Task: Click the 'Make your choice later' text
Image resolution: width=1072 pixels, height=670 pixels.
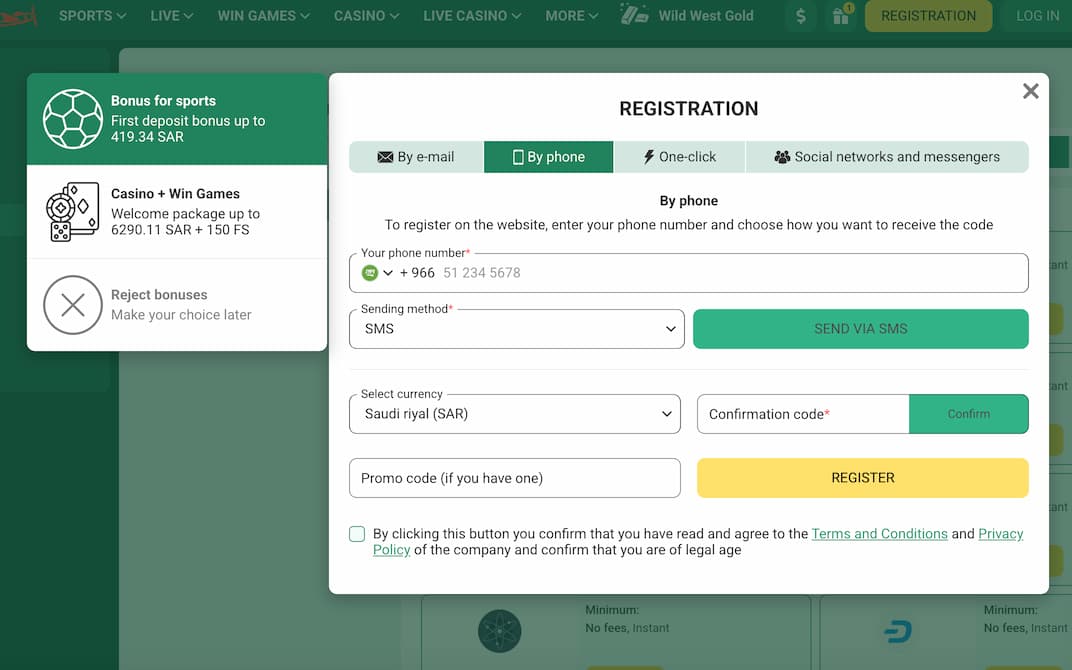Action: tap(181, 314)
